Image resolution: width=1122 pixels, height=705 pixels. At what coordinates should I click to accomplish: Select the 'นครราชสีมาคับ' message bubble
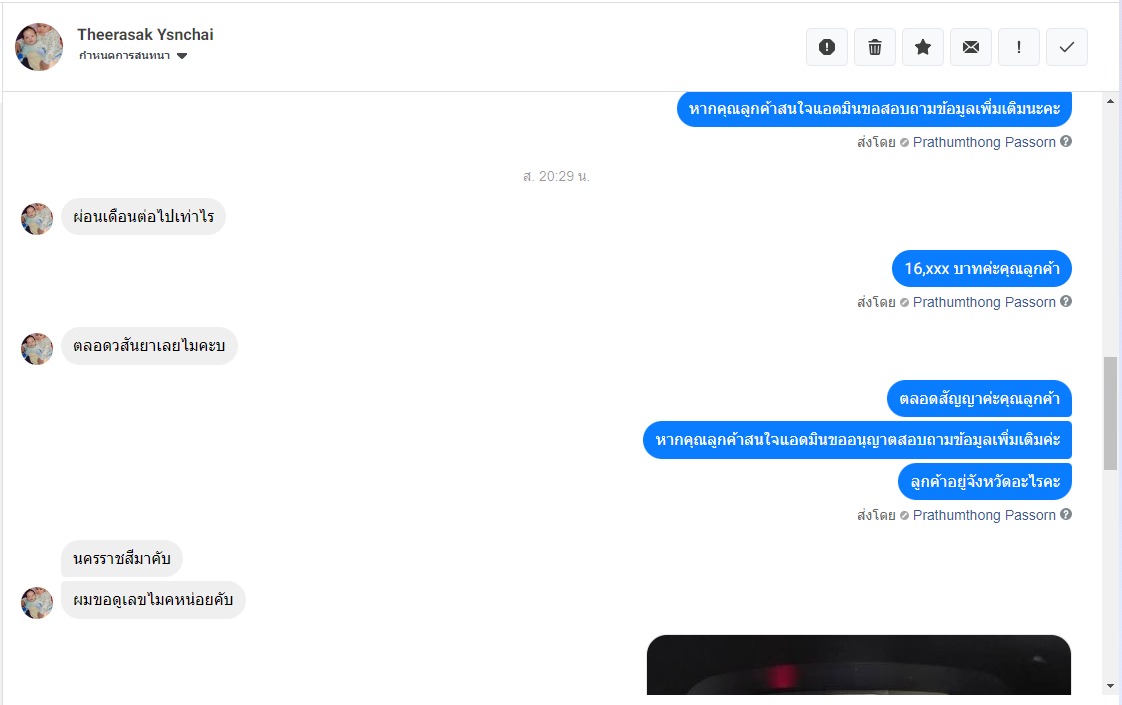click(122, 558)
